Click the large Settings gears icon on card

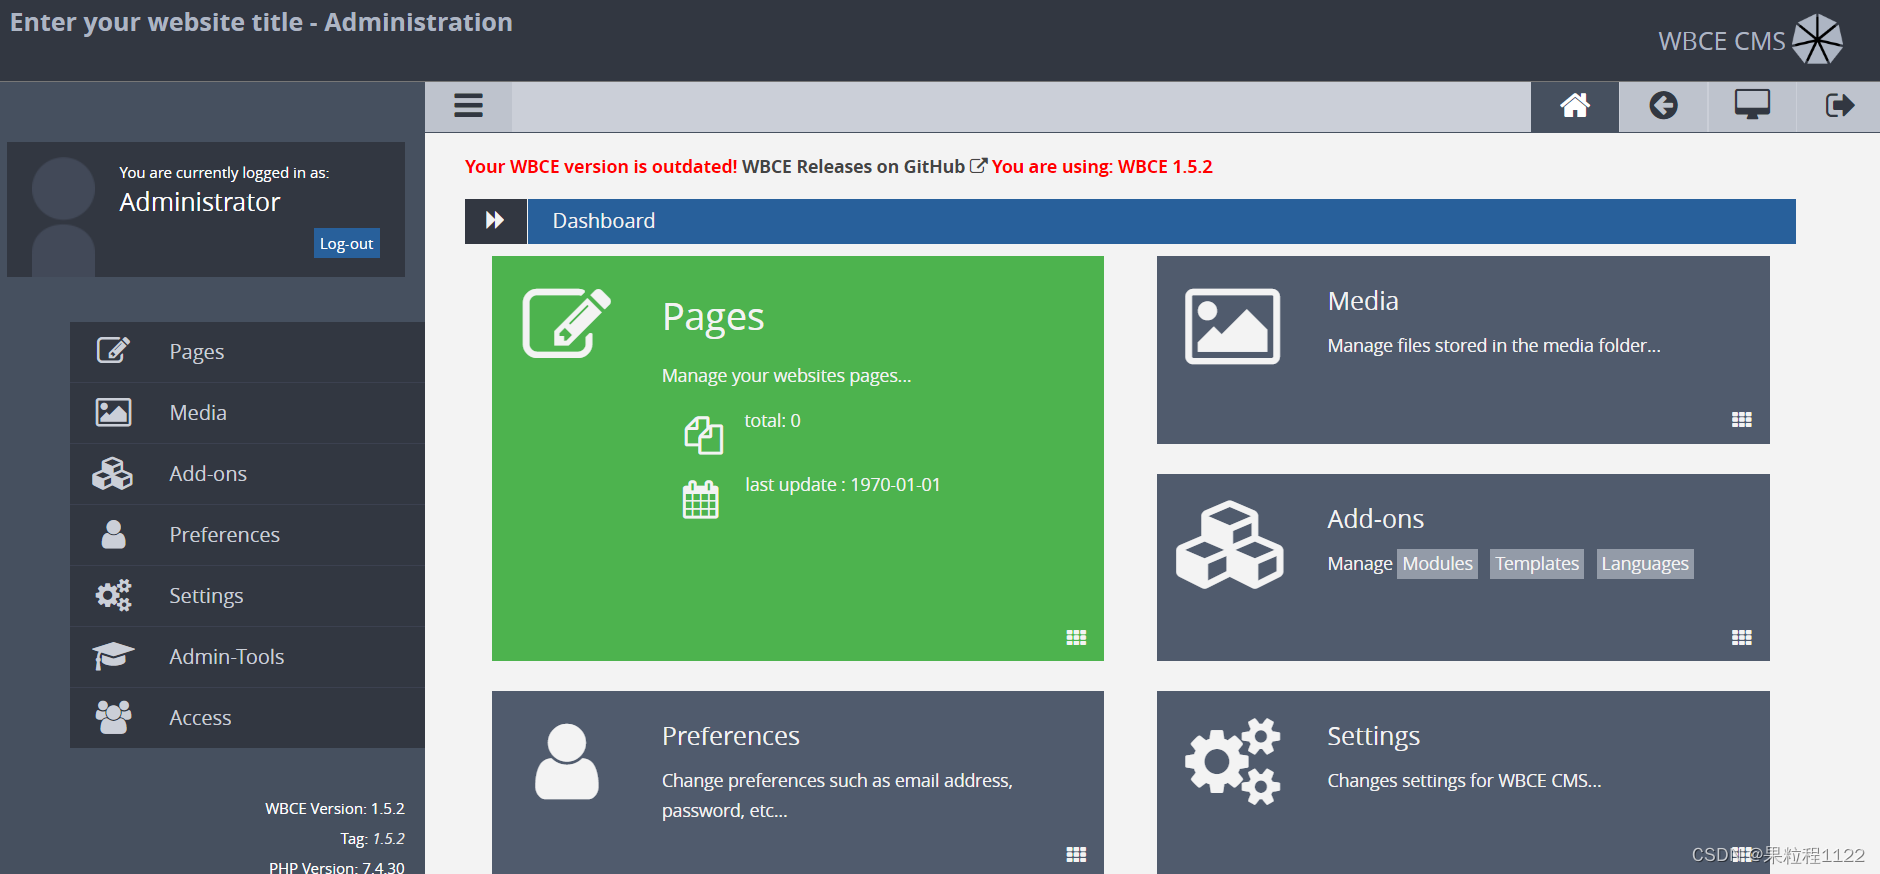tap(1232, 762)
